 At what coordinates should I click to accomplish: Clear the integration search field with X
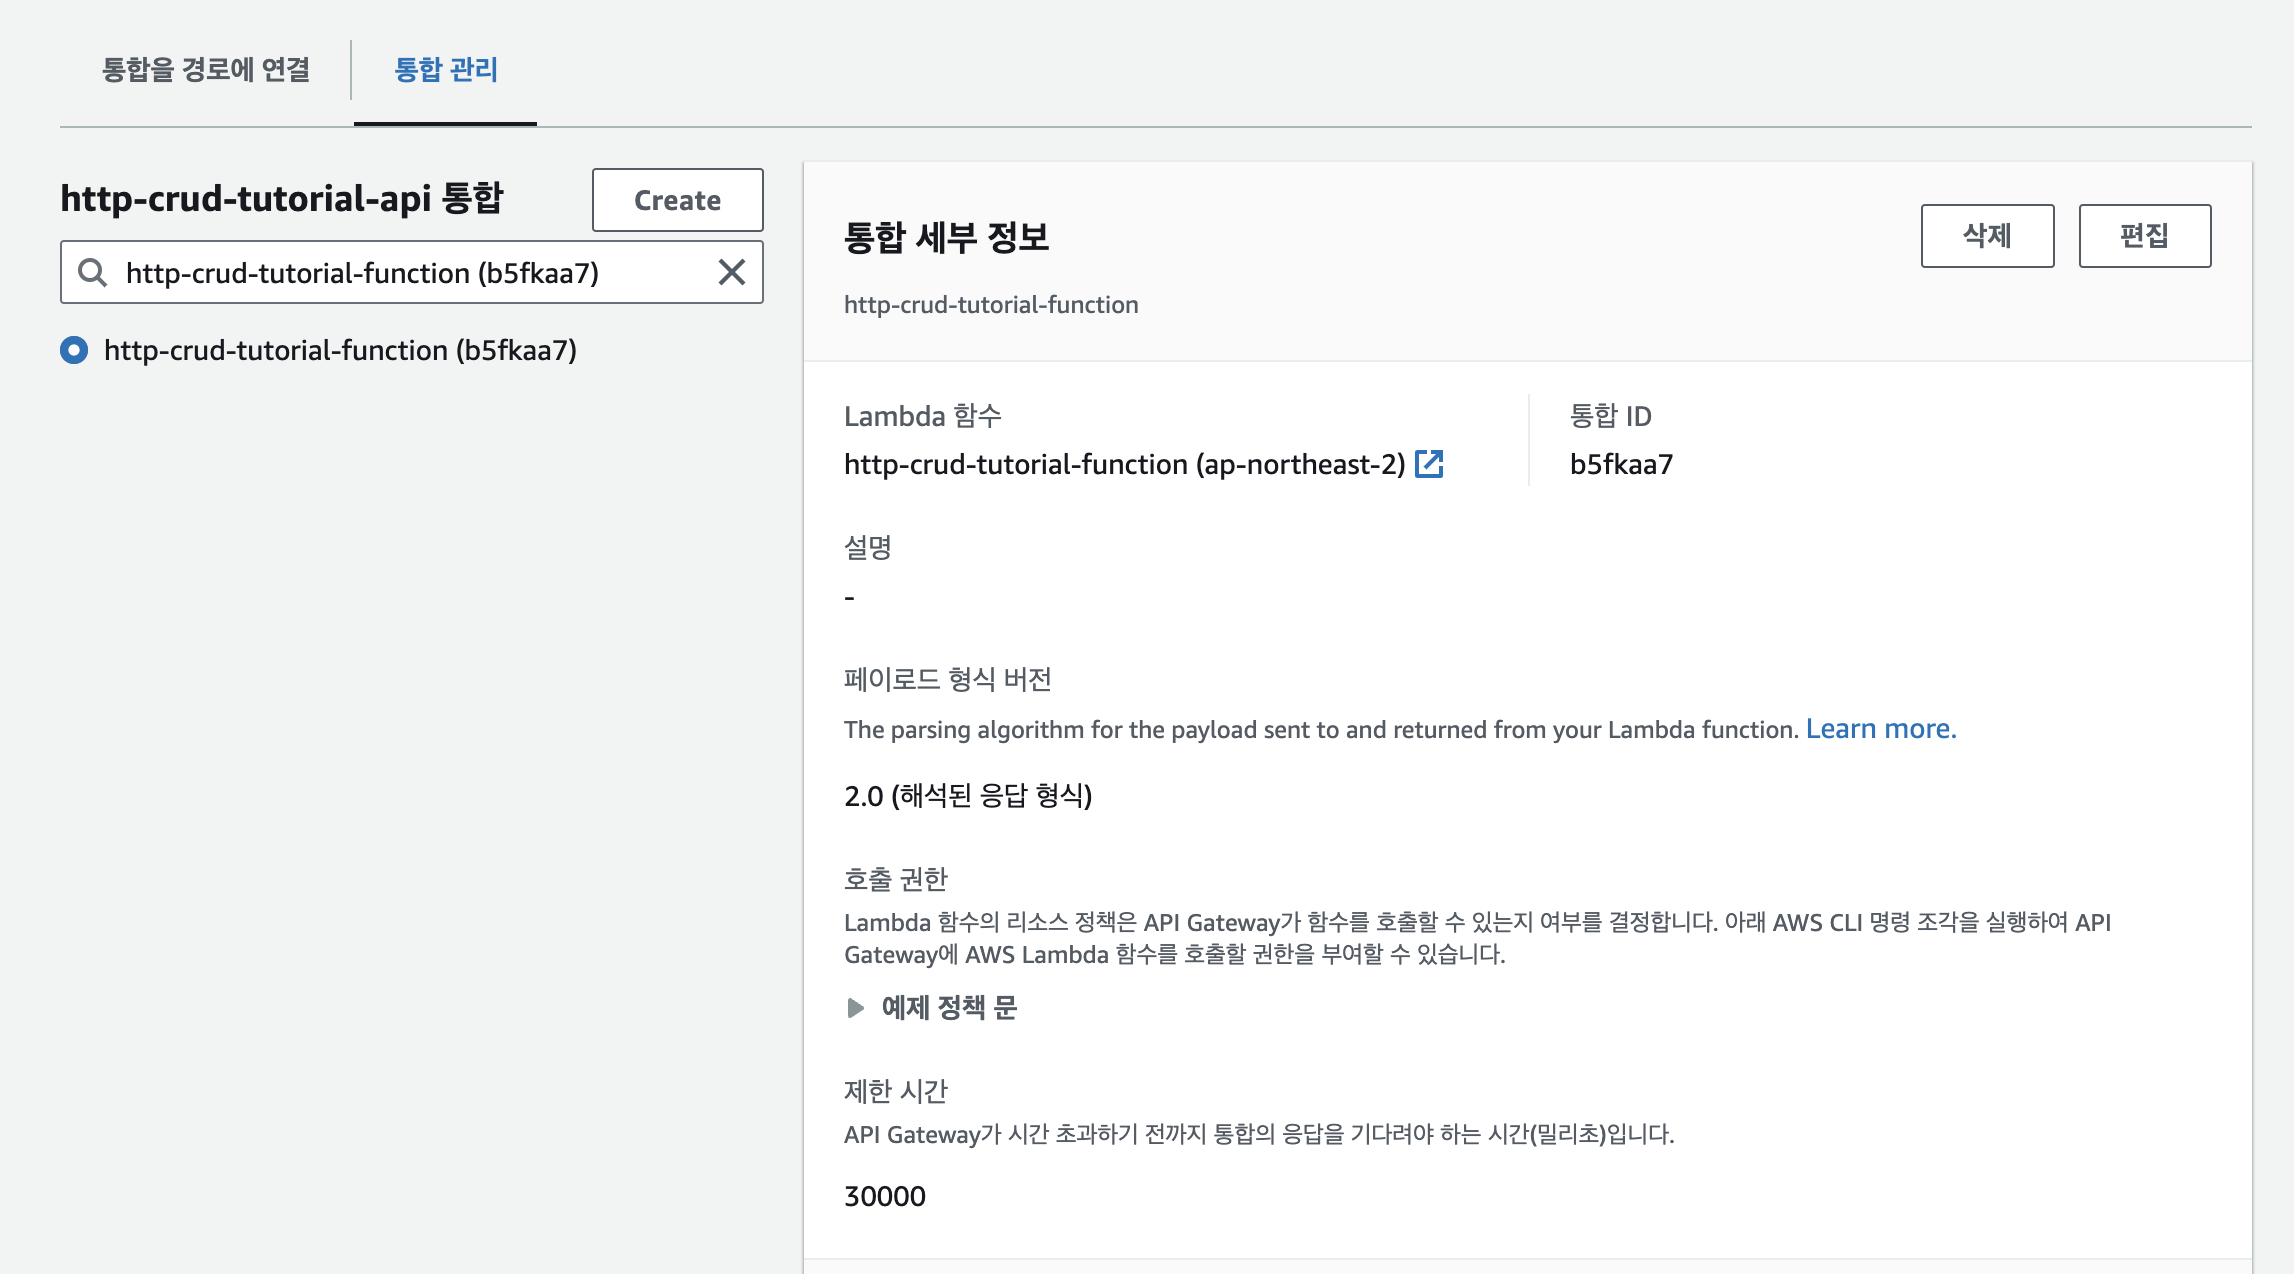point(732,272)
